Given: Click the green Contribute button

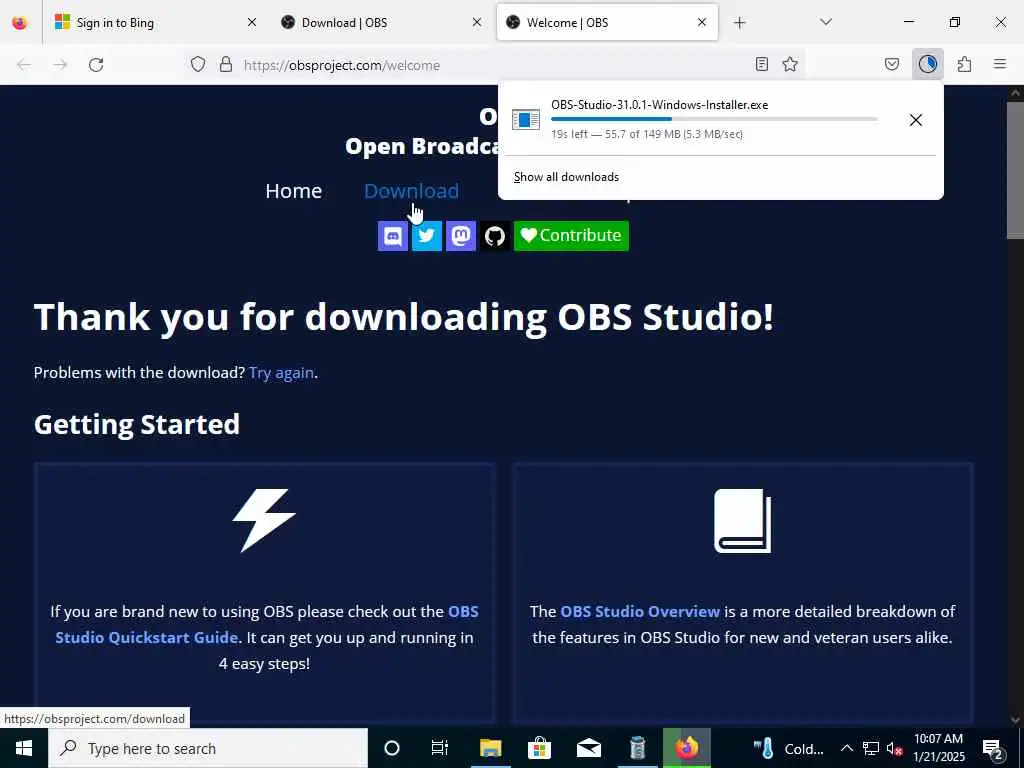Looking at the screenshot, I should [571, 236].
